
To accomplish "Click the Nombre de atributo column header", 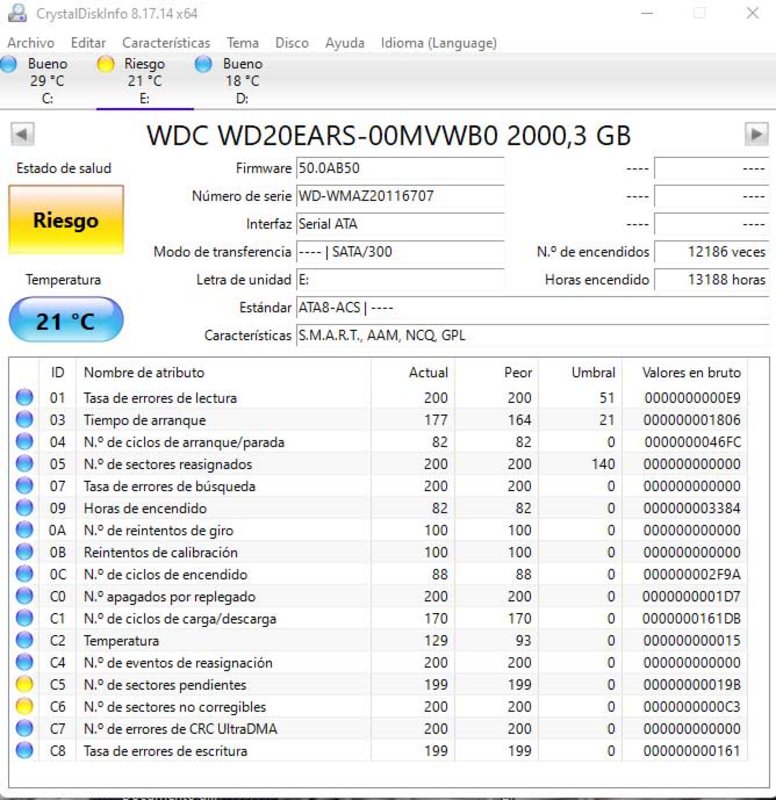I will coord(223,372).
